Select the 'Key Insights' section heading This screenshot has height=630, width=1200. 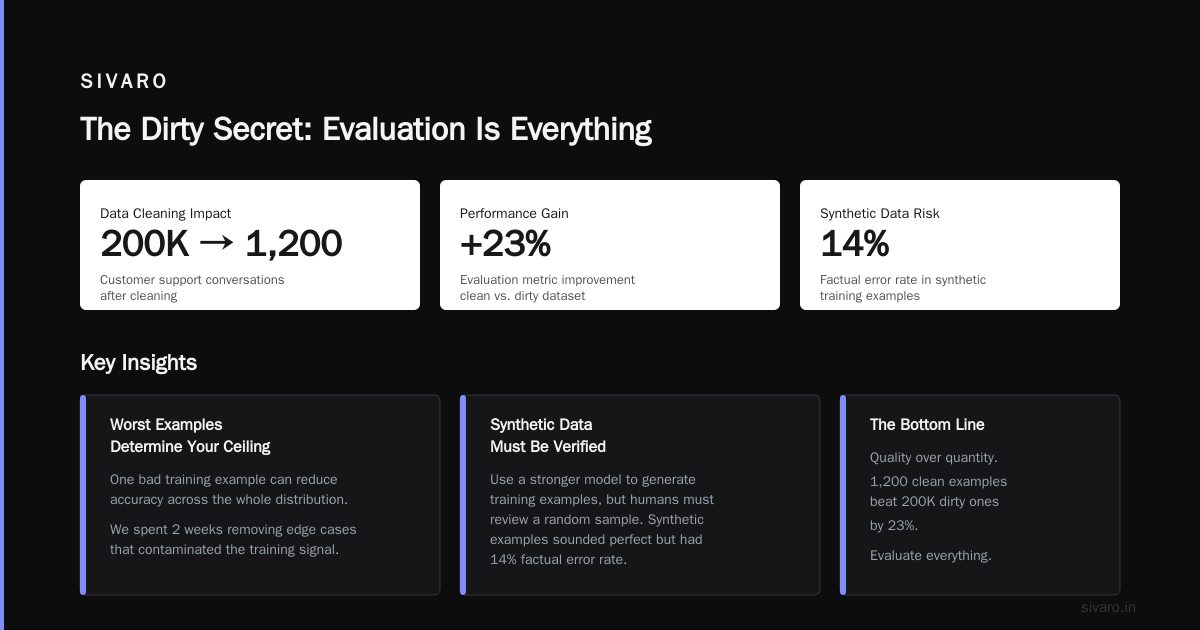(138, 363)
